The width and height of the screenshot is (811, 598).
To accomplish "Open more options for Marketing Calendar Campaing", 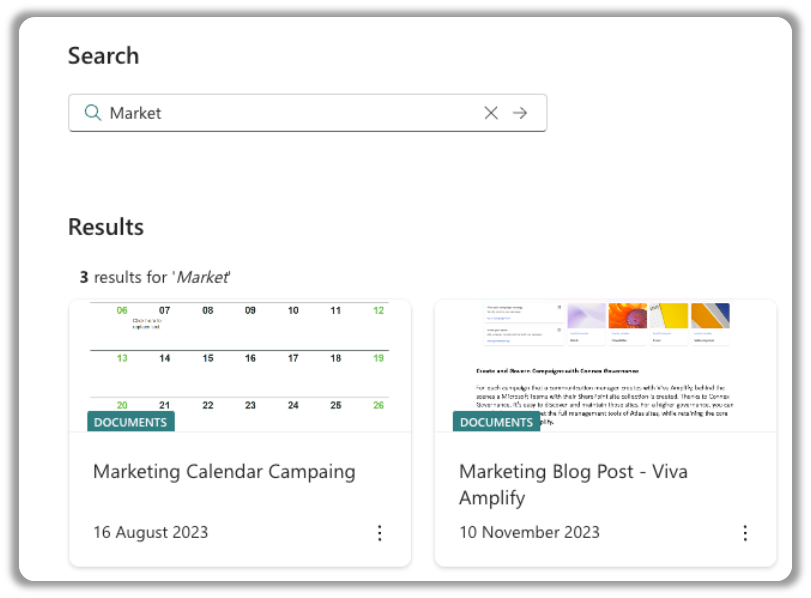I will coord(380,533).
